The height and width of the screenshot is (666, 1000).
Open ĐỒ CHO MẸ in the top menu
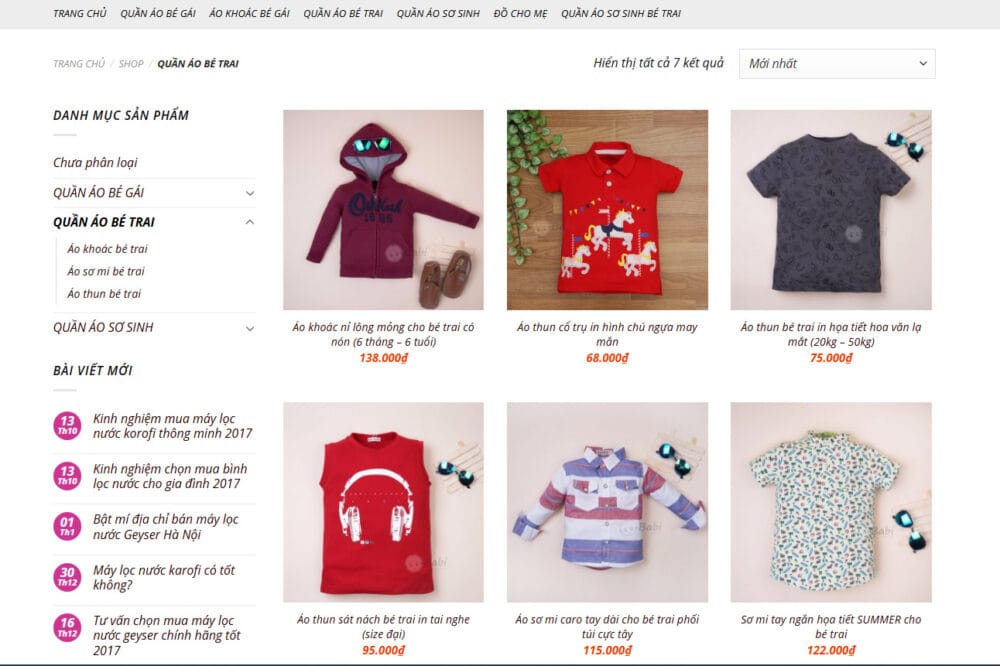pyautogui.click(x=520, y=13)
